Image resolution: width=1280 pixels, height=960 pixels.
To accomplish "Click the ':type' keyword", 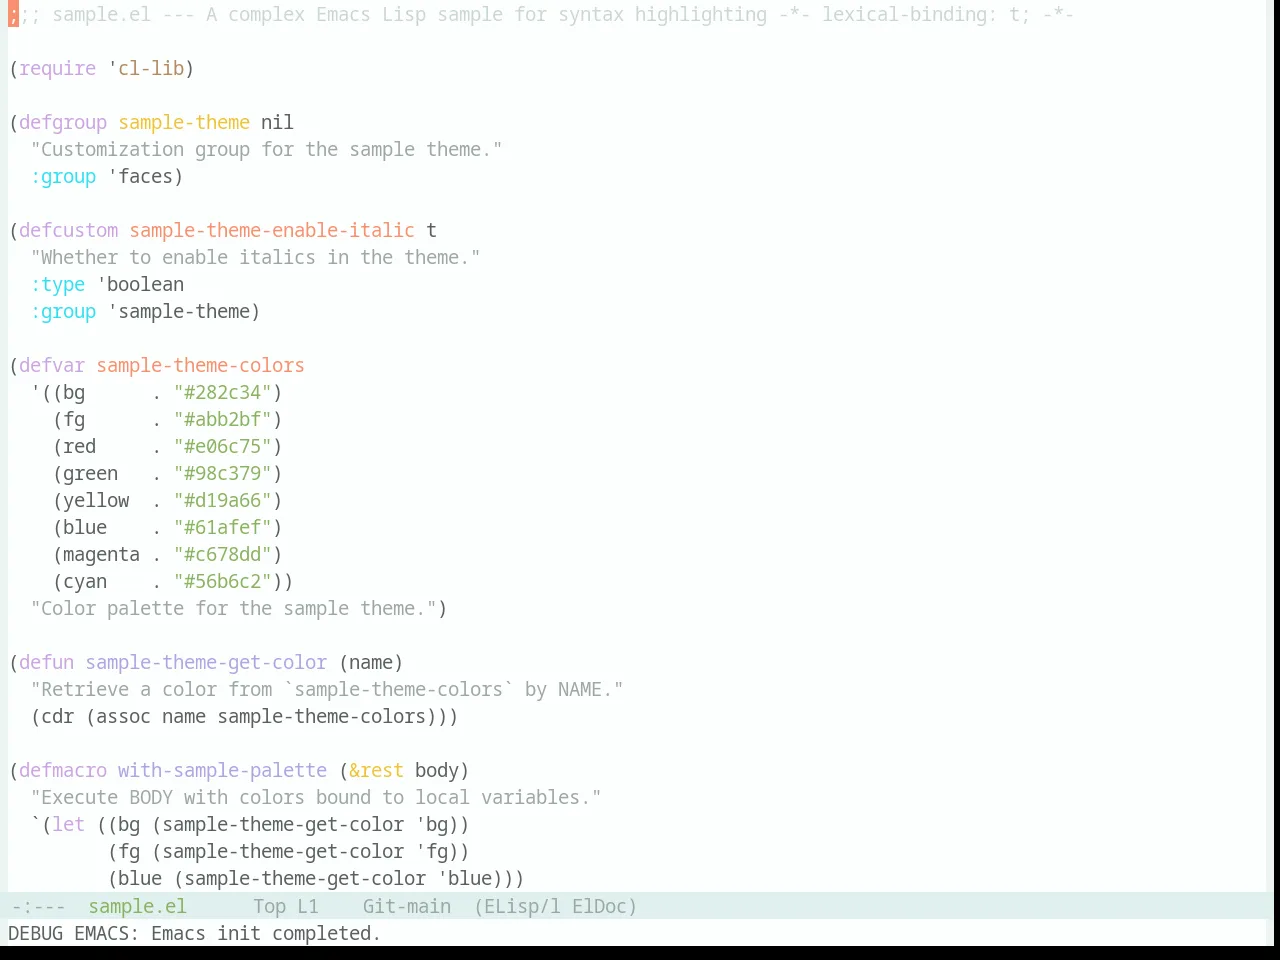I will click(x=58, y=284).
